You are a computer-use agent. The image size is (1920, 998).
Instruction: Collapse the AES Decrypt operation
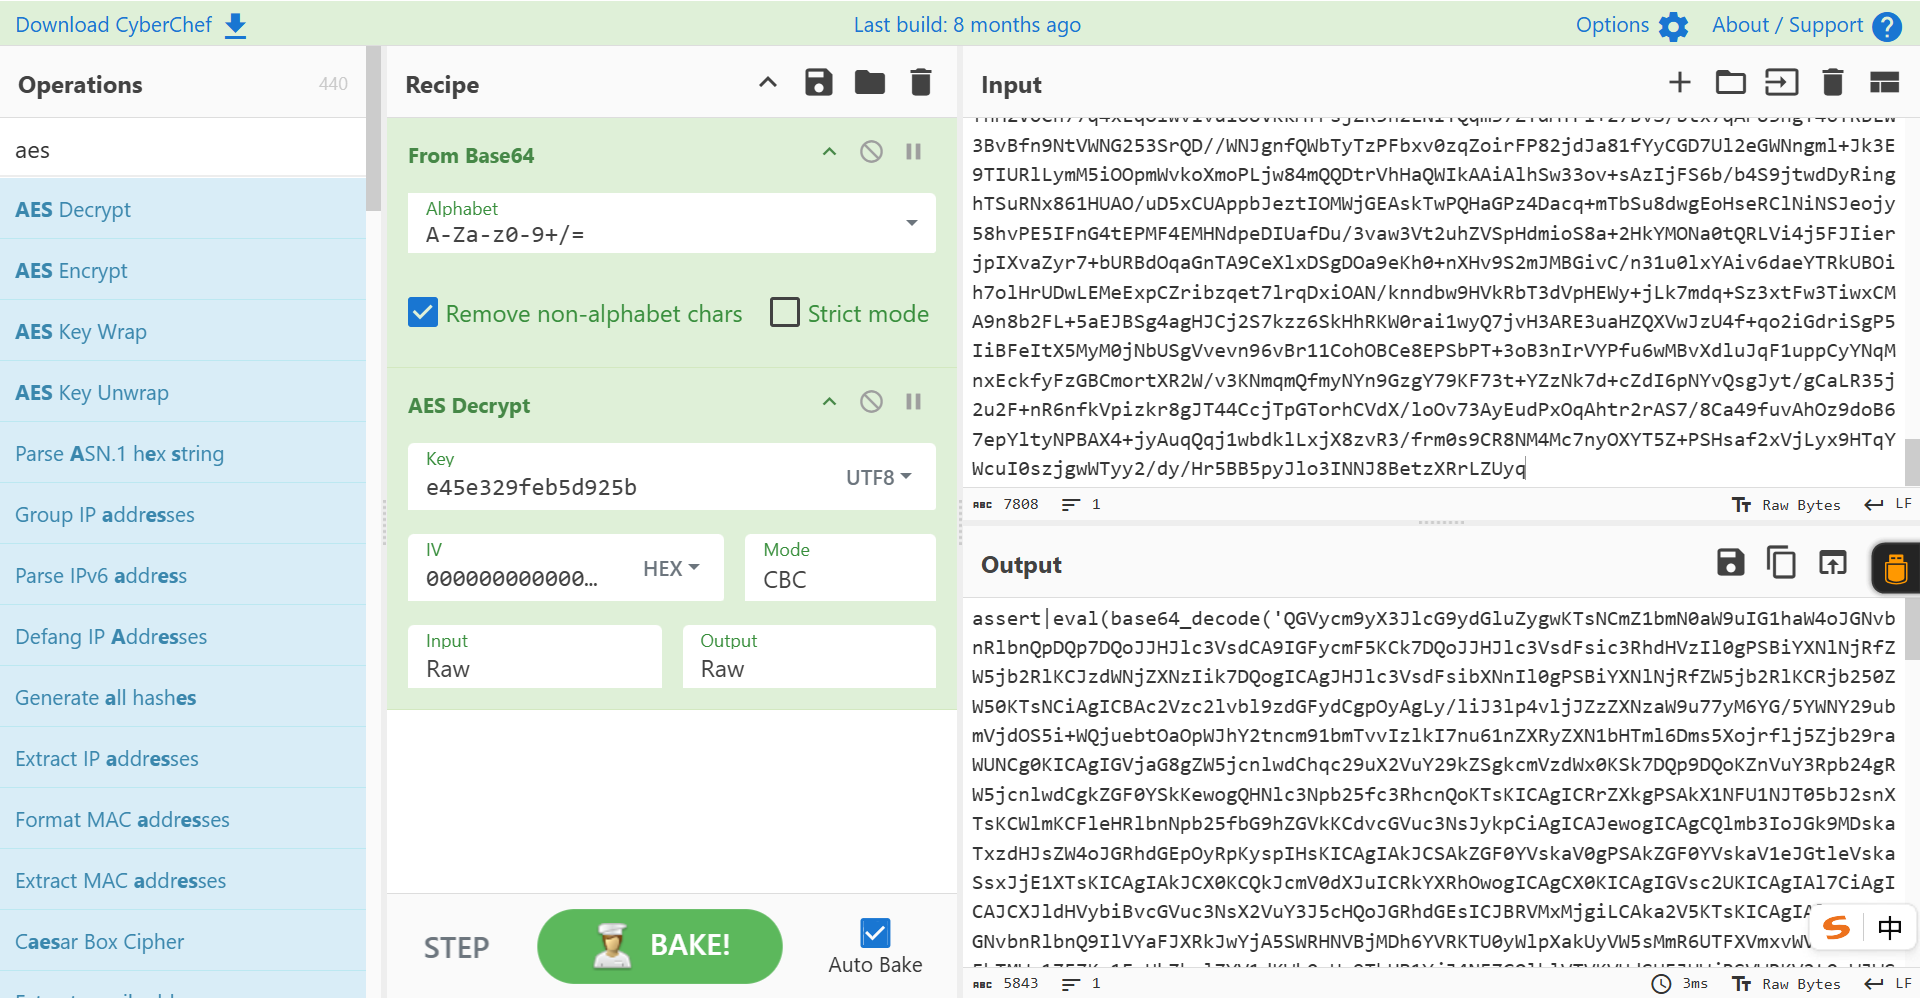829,401
